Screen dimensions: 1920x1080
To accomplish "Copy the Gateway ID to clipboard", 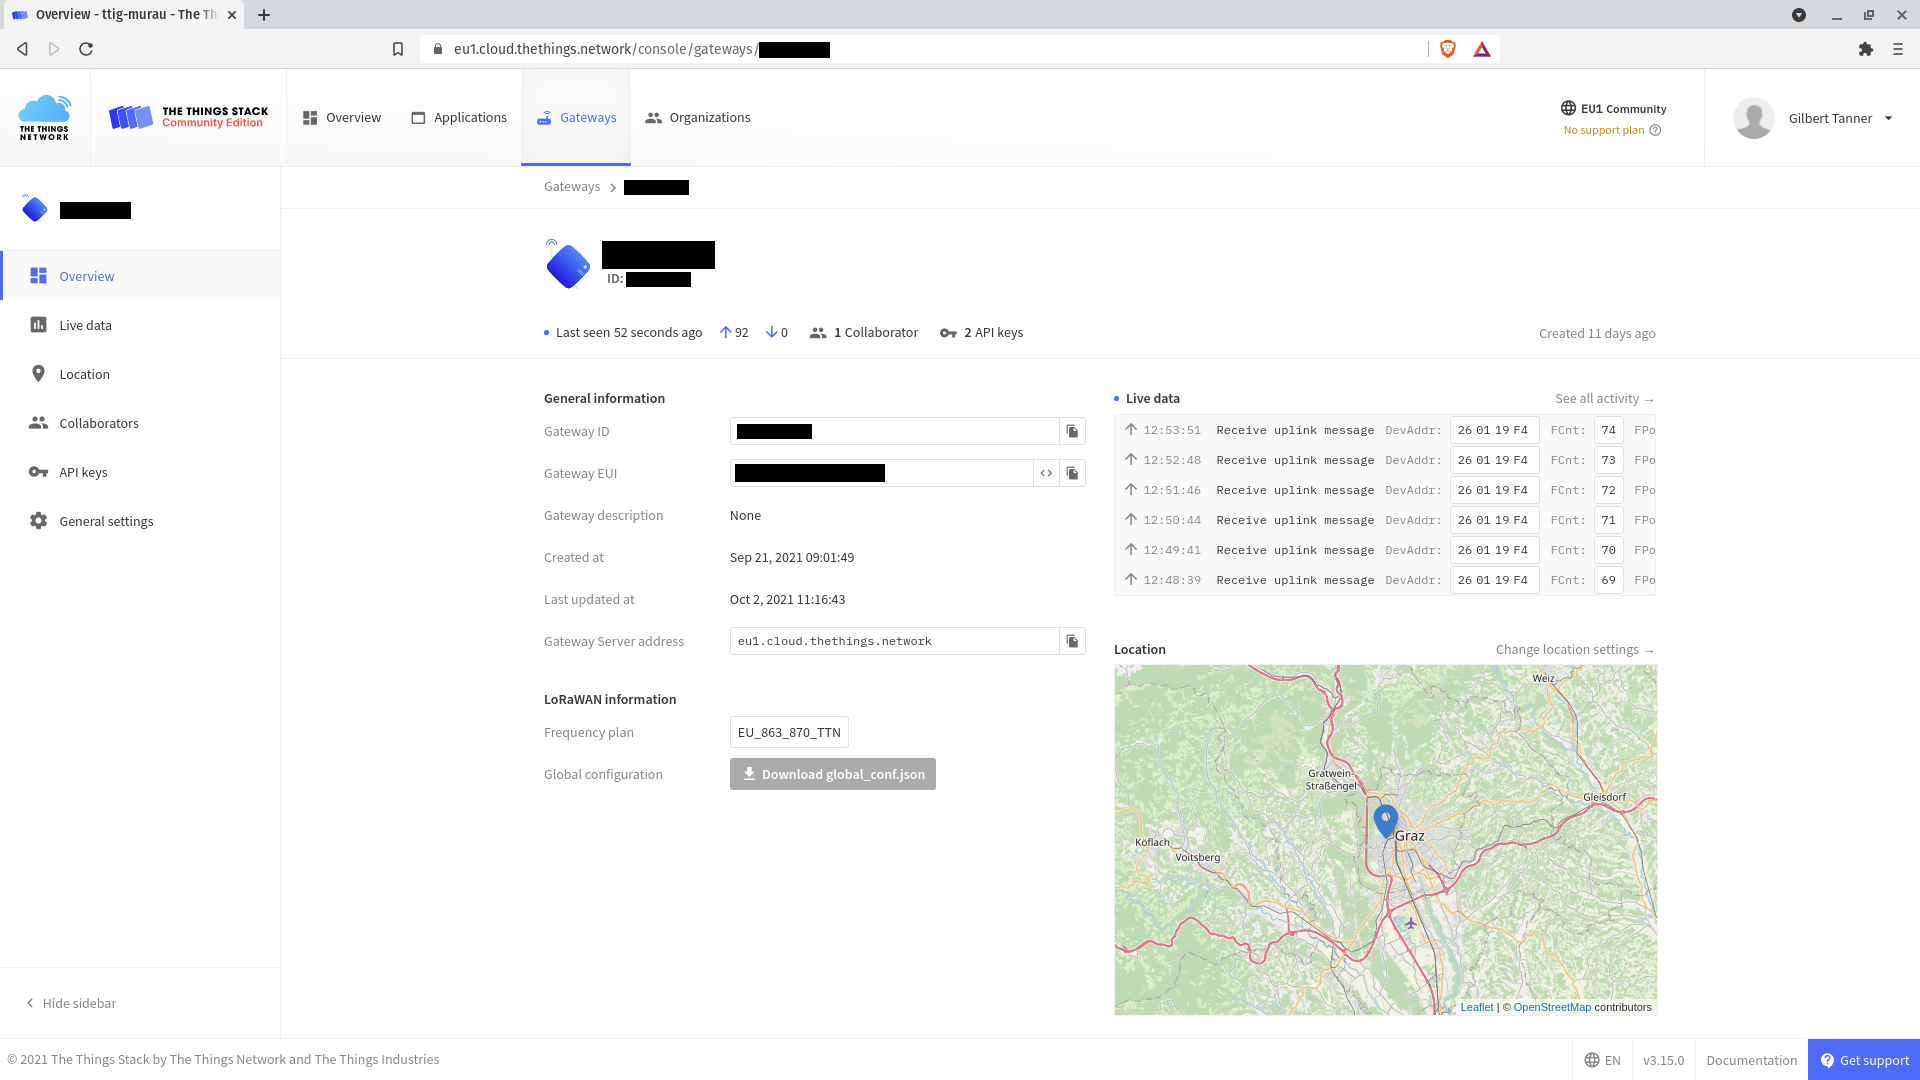I will [1072, 431].
